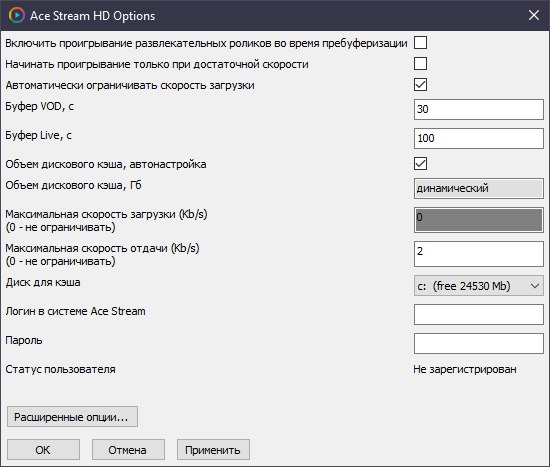Click the 'Статус пользователя' label

[x=60, y=369]
